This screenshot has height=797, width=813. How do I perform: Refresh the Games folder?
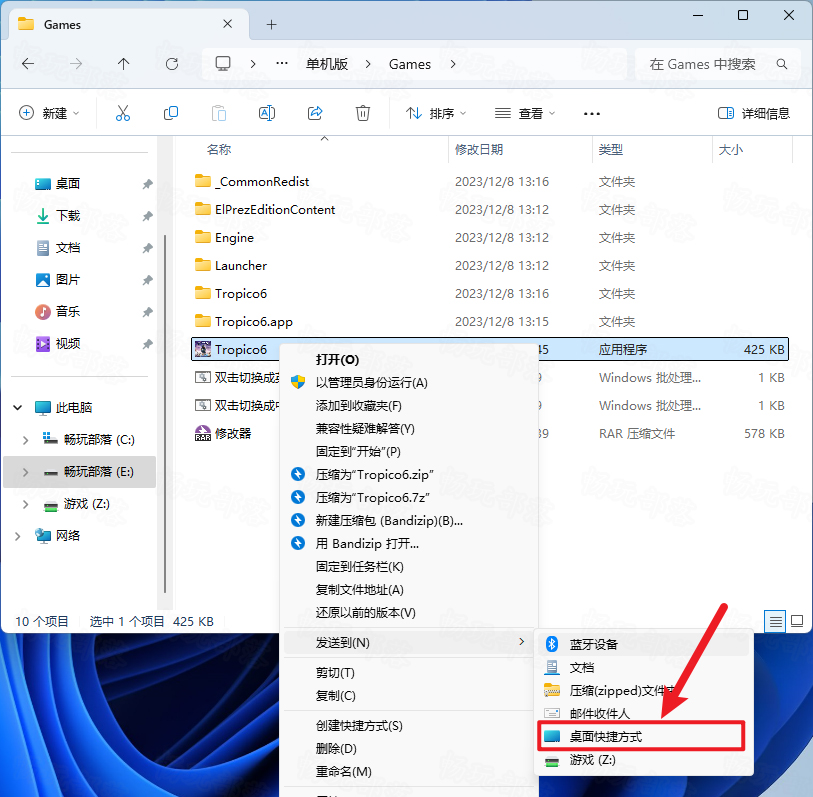click(x=172, y=64)
